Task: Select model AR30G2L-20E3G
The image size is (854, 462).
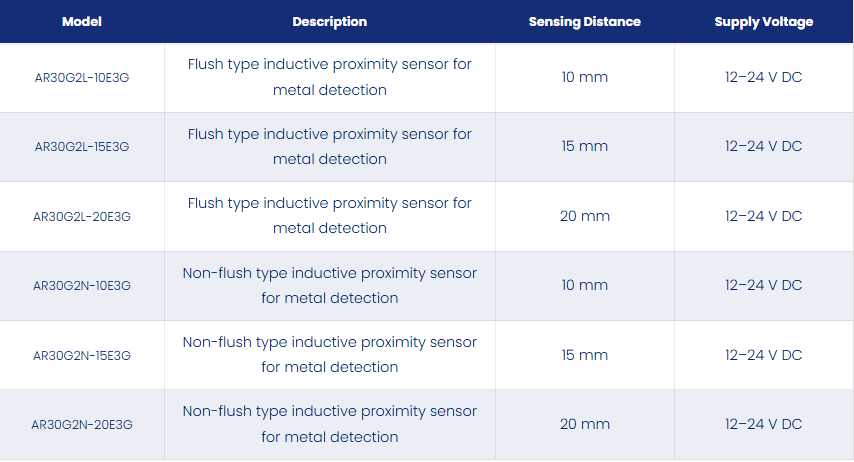Action: 82,216
